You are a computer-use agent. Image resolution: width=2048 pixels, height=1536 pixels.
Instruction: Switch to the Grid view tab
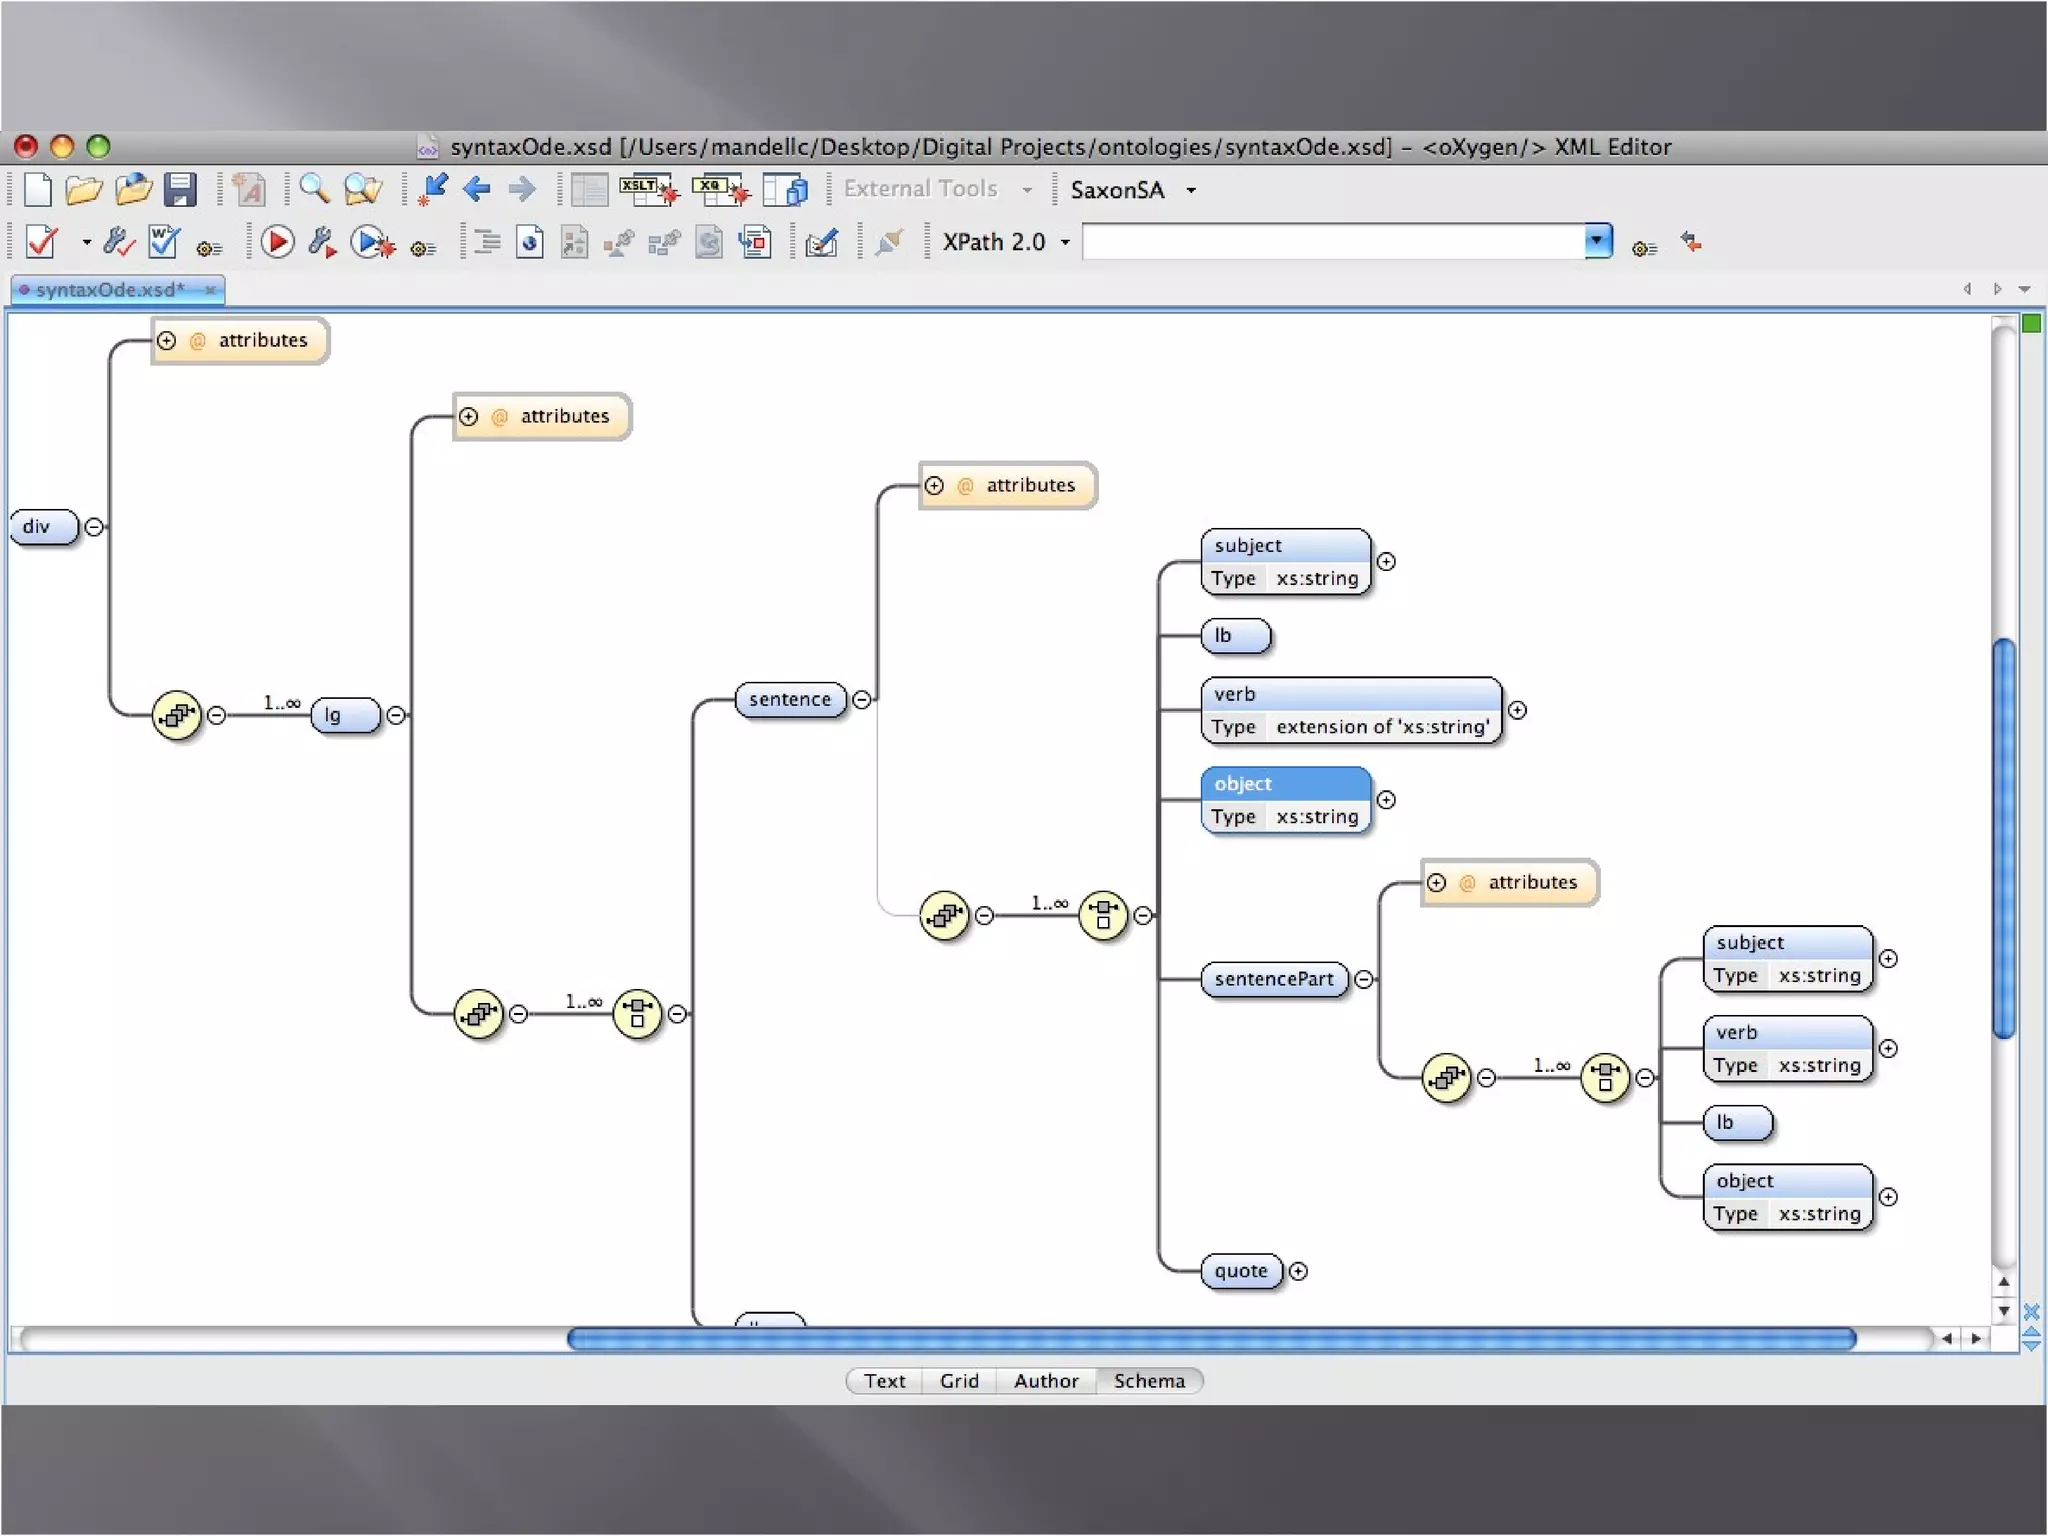(959, 1381)
